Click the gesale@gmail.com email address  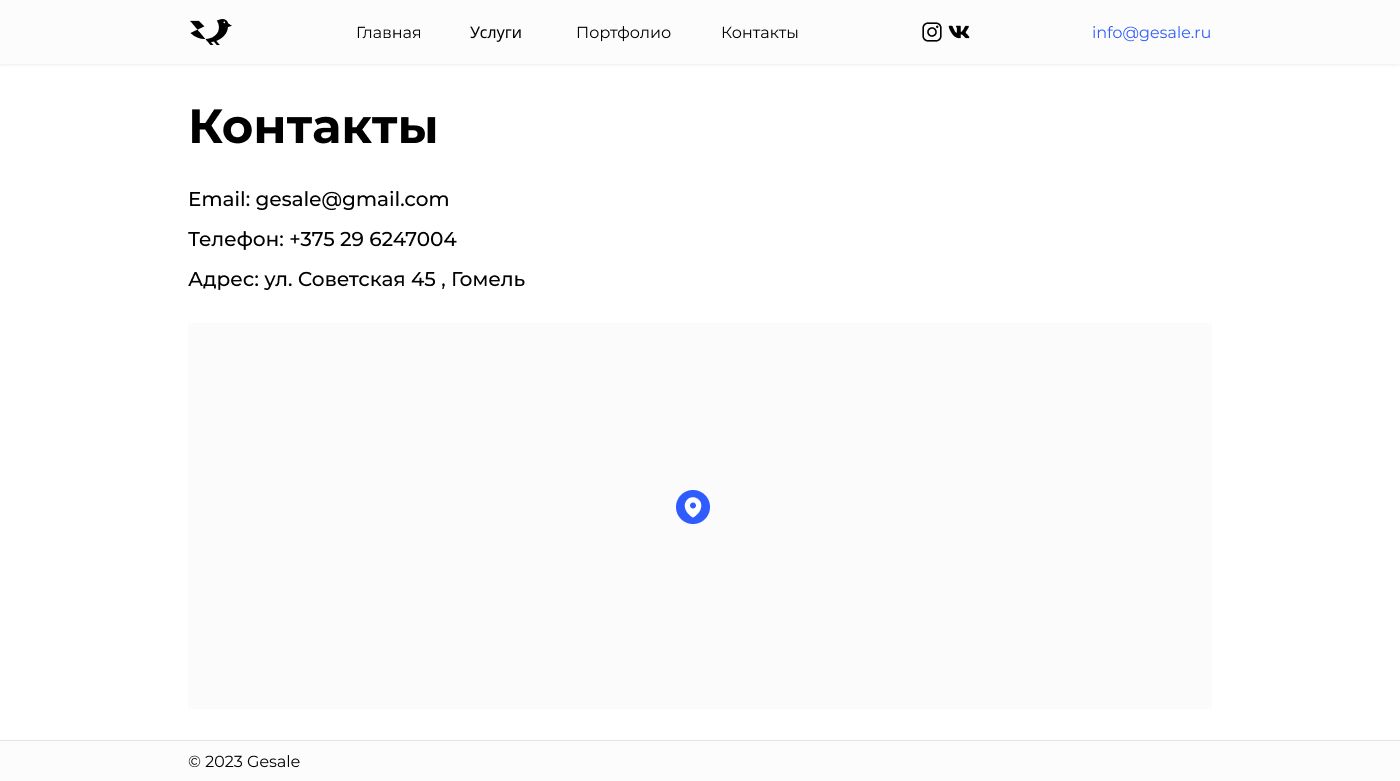(x=352, y=199)
